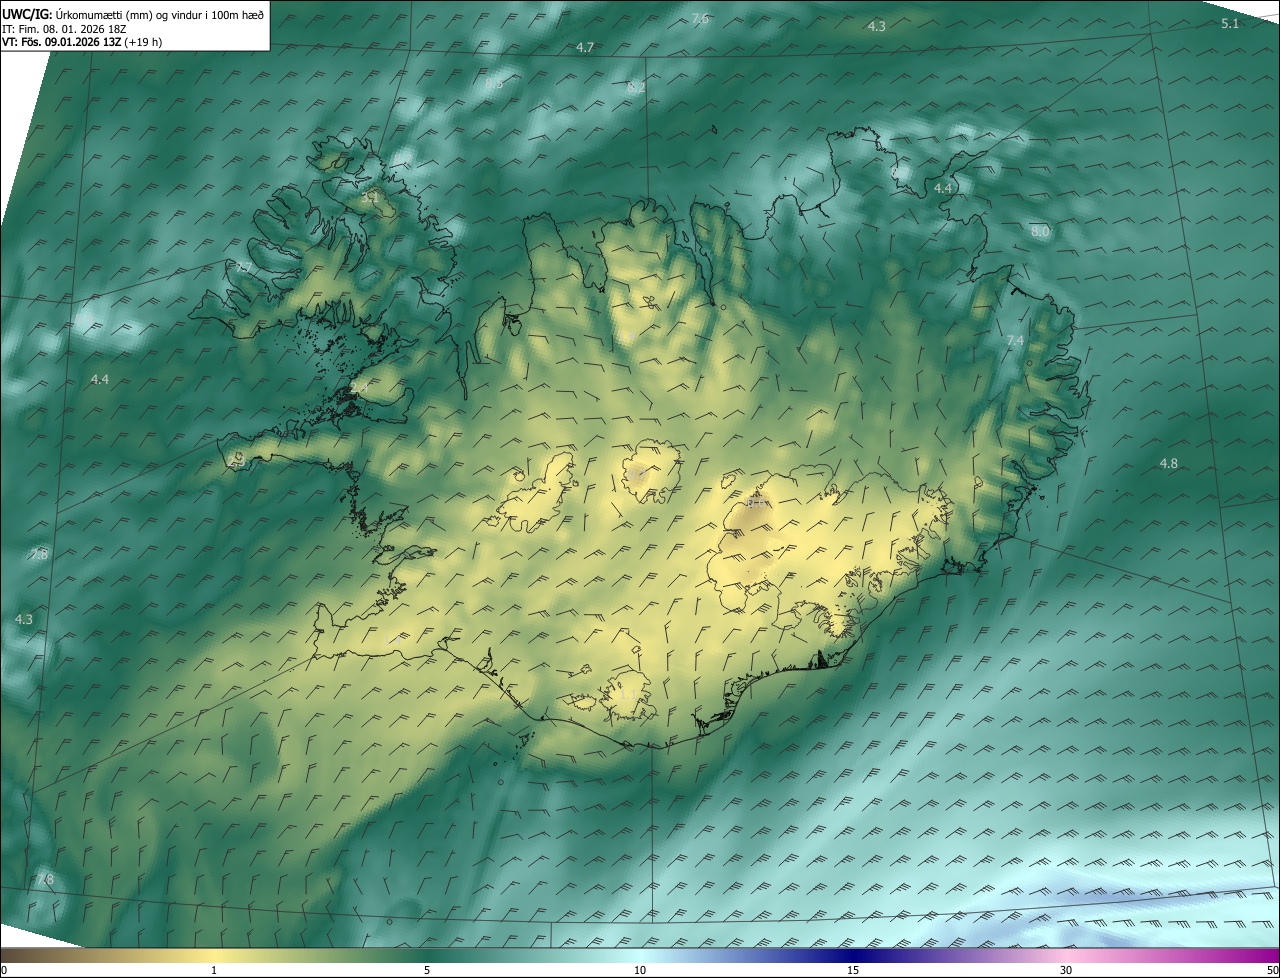This screenshot has width=1280, height=978.
Task: Click the 'Úrkomumætti (mm) og vindur í 100m hæð' title
Action: pyautogui.click(x=134, y=14)
